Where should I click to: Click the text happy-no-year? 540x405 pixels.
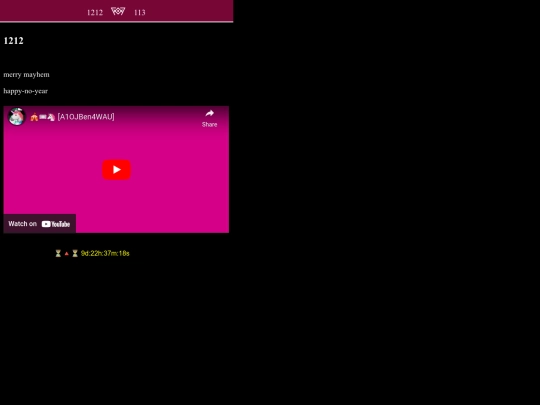(x=25, y=91)
